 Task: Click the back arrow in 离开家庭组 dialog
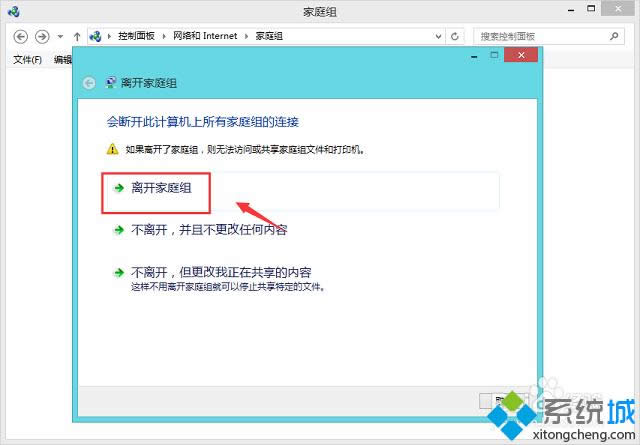pyautogui.click(x=89, y=83)
